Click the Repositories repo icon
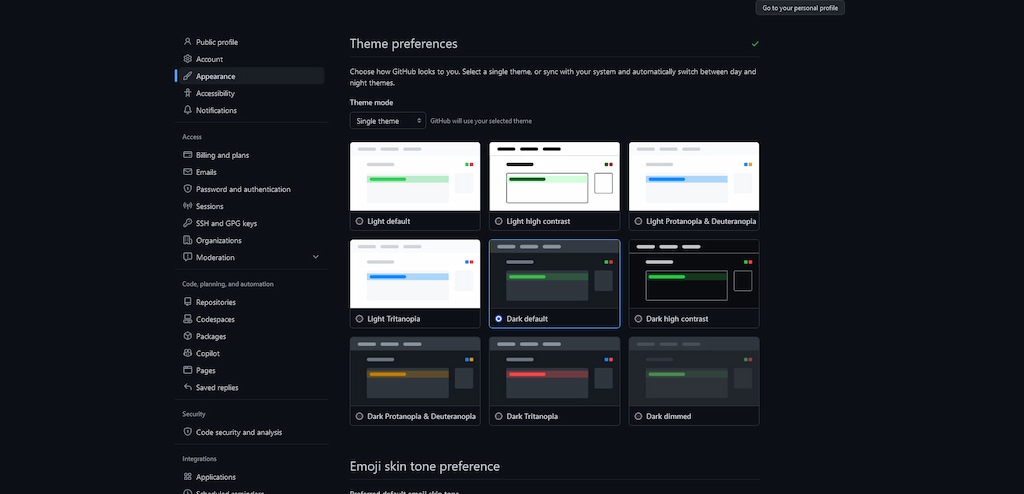 (187, 302)
